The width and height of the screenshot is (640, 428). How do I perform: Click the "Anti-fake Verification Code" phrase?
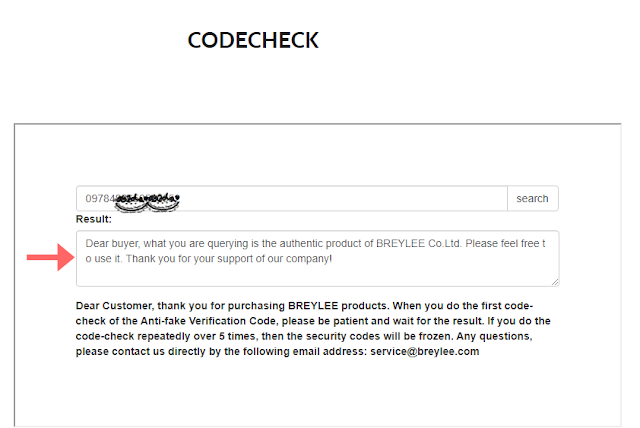tap(209, 321)
